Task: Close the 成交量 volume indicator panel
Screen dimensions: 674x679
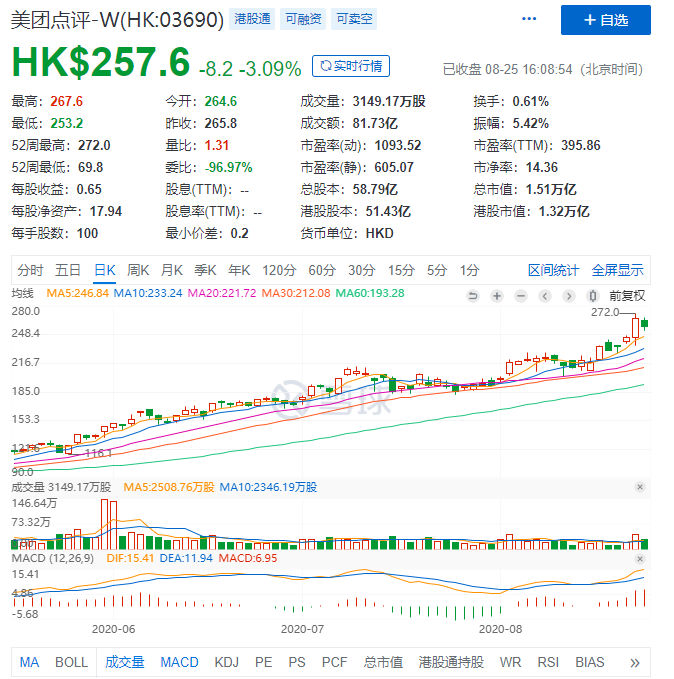Action: point(640,487)
